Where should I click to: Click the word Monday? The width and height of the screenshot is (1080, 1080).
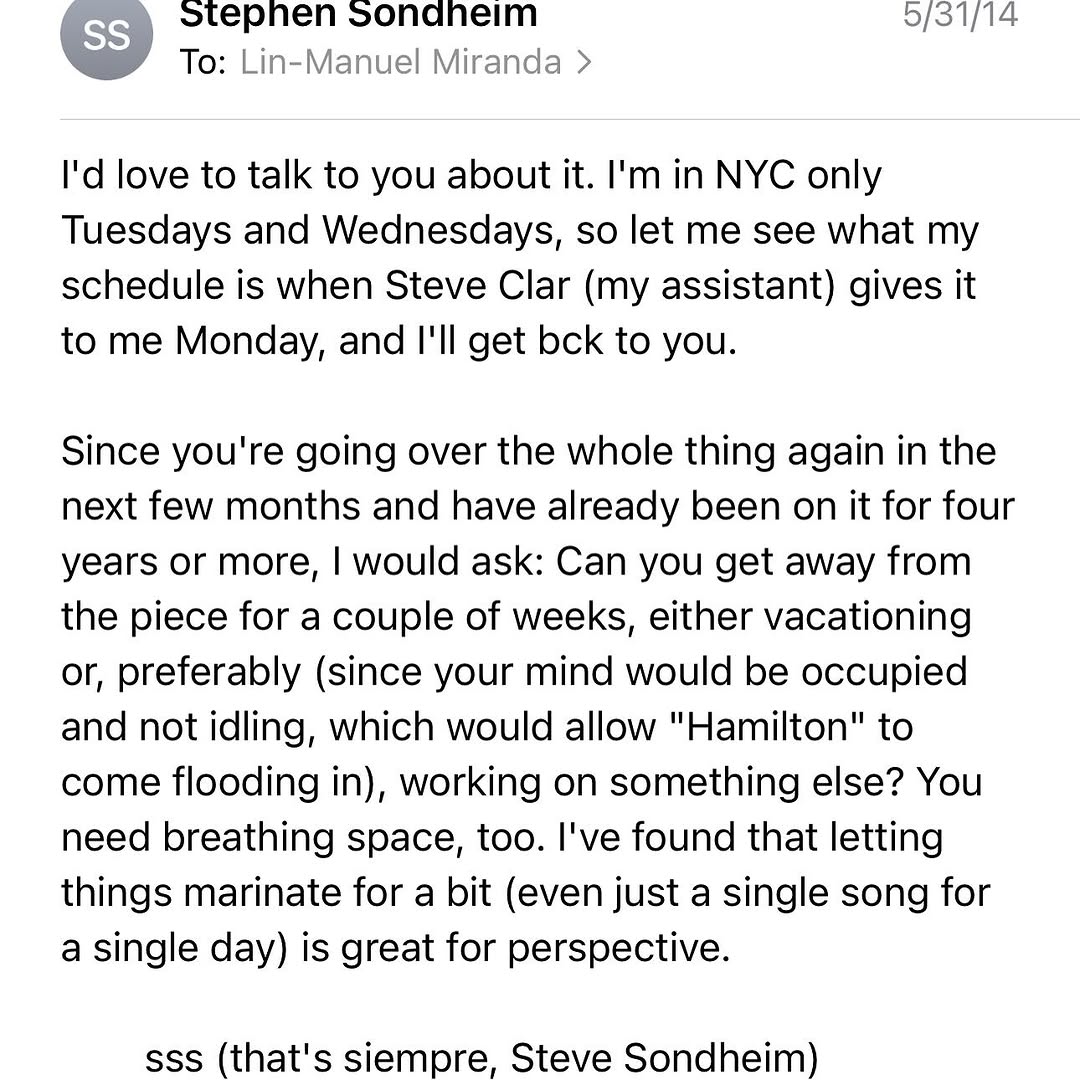point(249,342)
